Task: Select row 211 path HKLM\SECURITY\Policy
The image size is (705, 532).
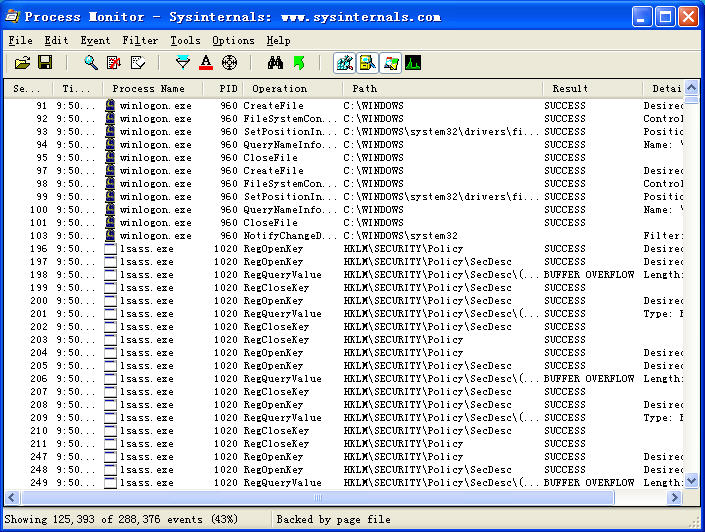Action: pyautogui.click(x=403, y=444)
